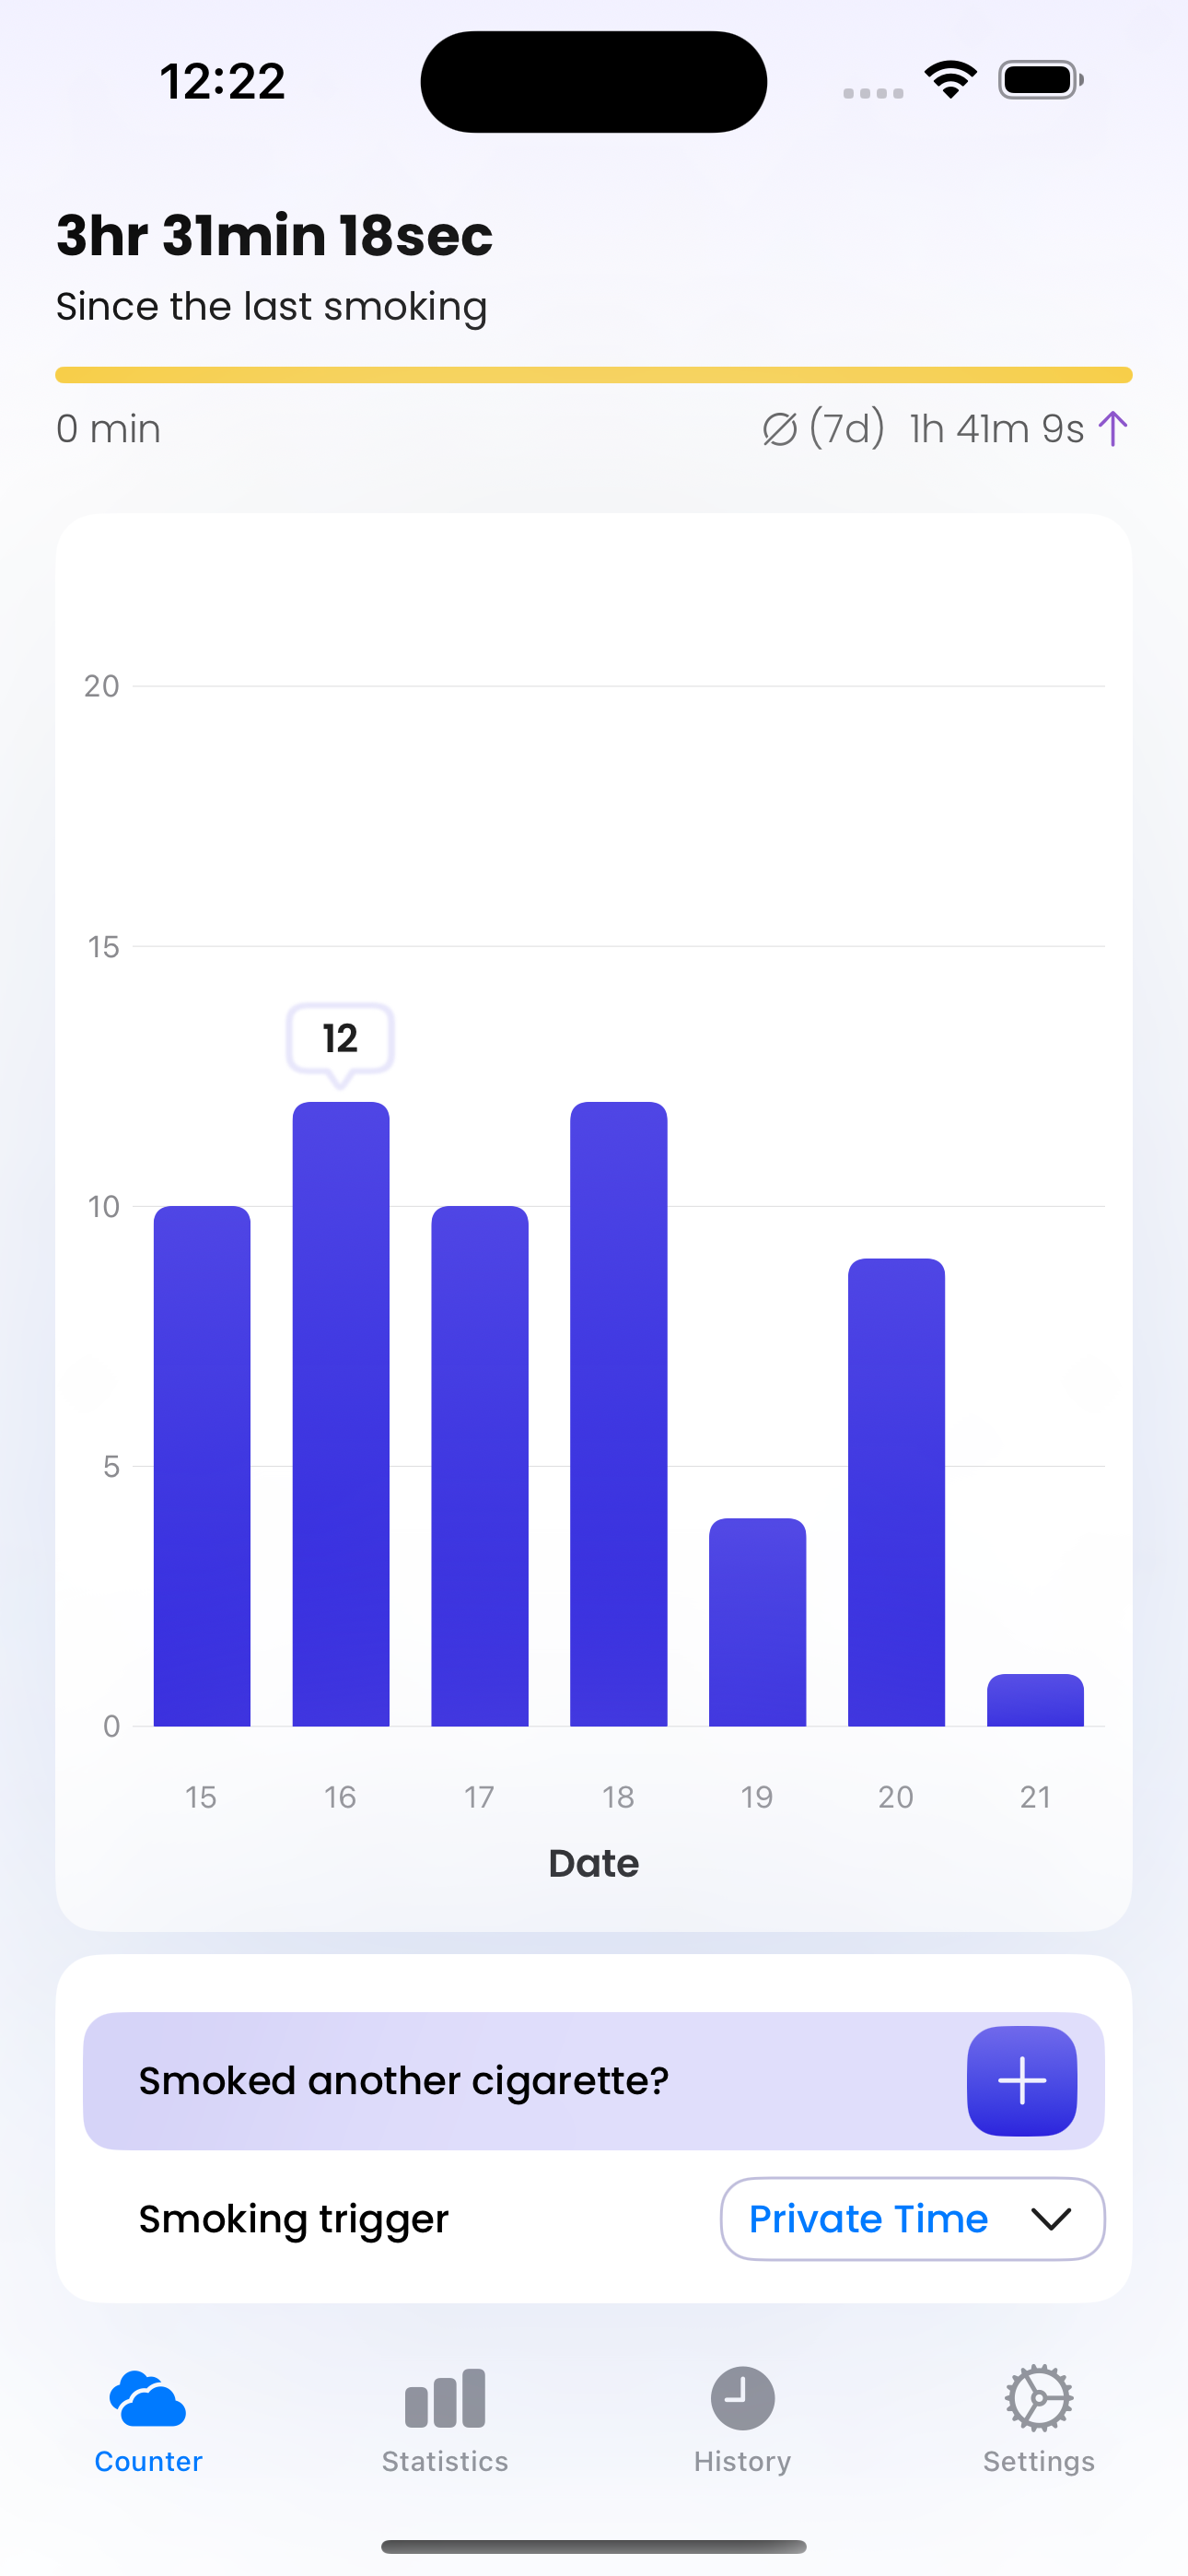This screenshot has height=2576, width=1188.
Task: Switch to the History tab label
Action: (x=742, y=2461)
